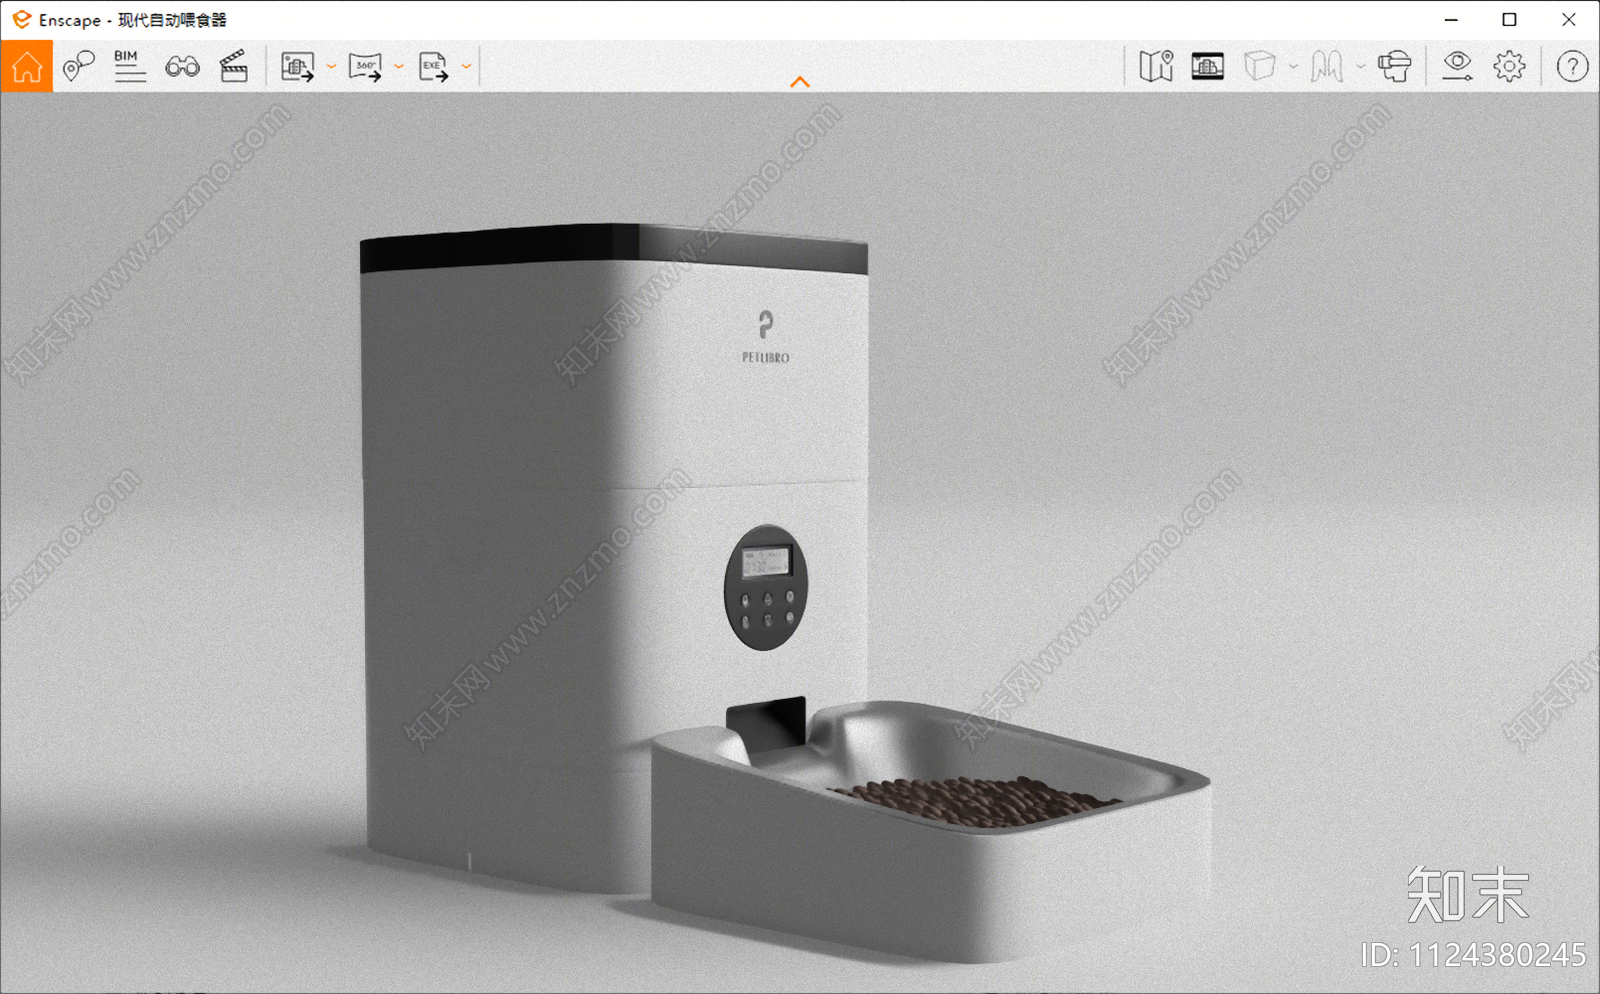Click the Screenshot export icon
This screenshot has width=1600, height=994.
(298, 67)
